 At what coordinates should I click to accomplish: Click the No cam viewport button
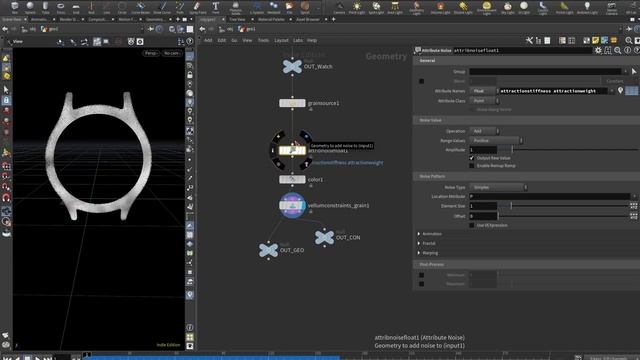tap(171, 53)
